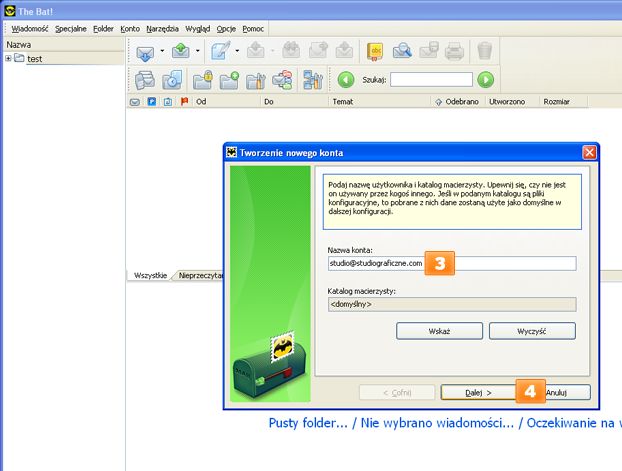Click the trash can delete icon
The width and height of the screenshot is (622, 471).
pyautogui.click(x=484, y=51)
